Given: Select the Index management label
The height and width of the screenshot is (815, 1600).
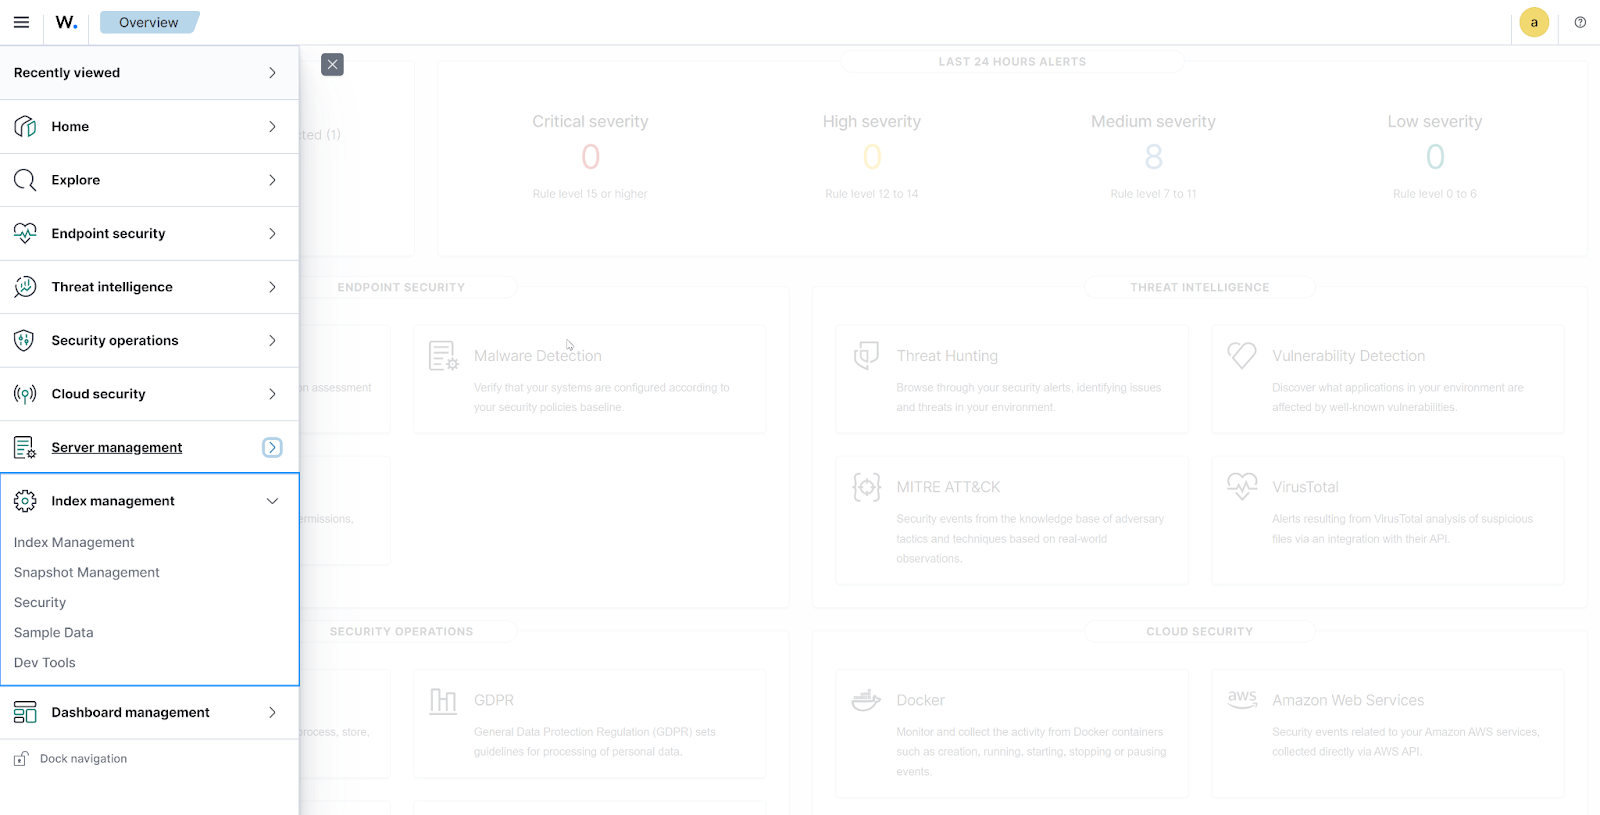Looking at the screenshot, I should (x=113, y=501).
